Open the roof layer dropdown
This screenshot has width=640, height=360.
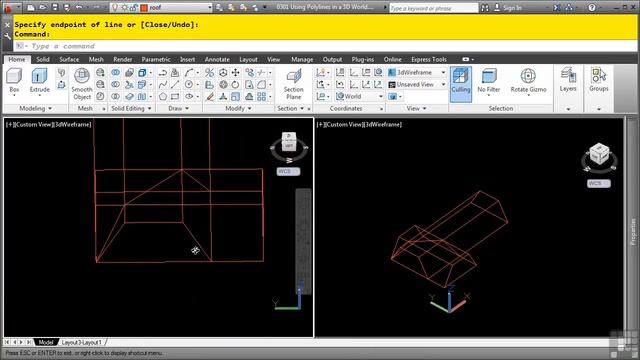coord(209,7)
